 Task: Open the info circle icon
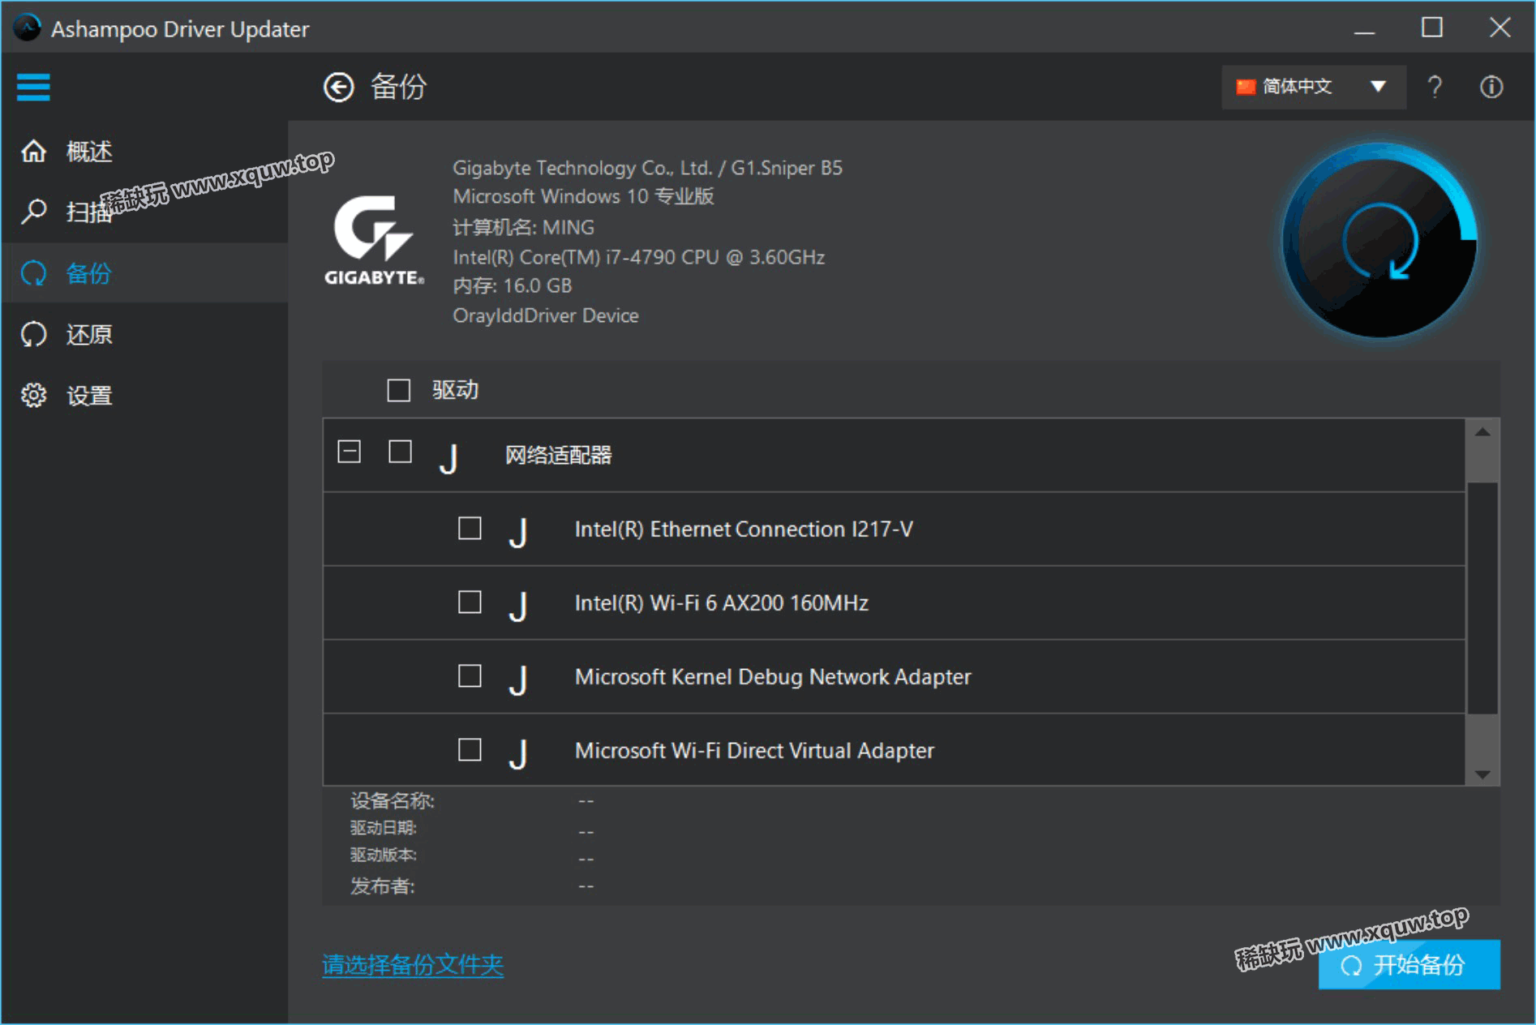click(1491, 87)
